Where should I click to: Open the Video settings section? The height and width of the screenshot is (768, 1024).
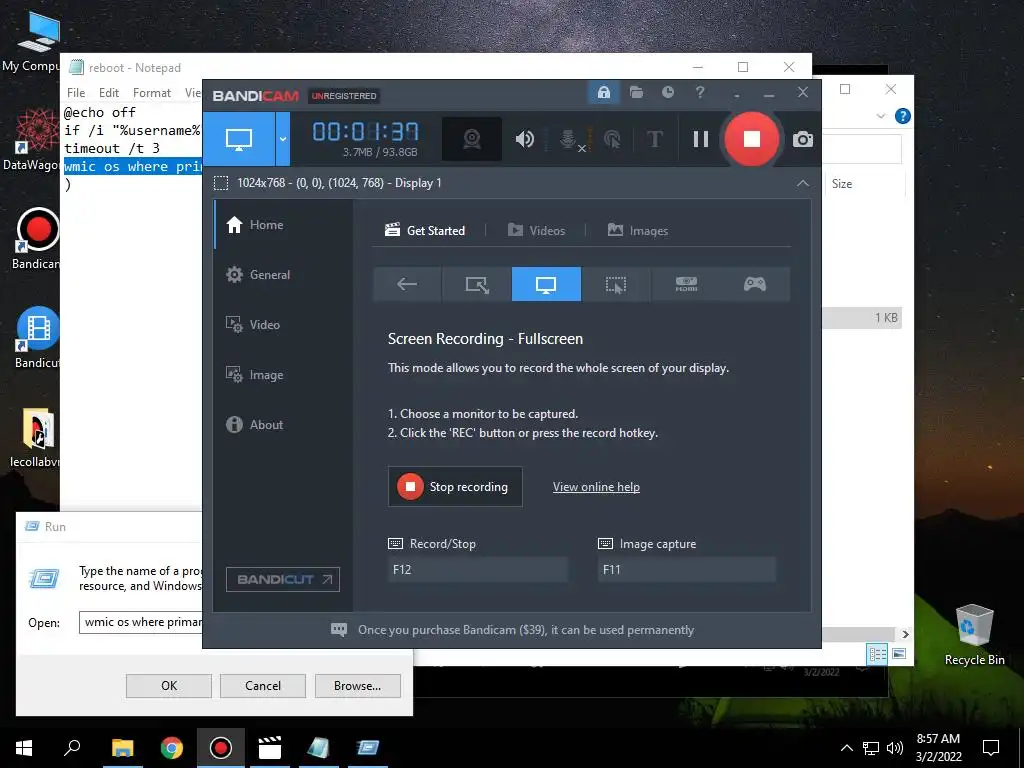[253, 325]
